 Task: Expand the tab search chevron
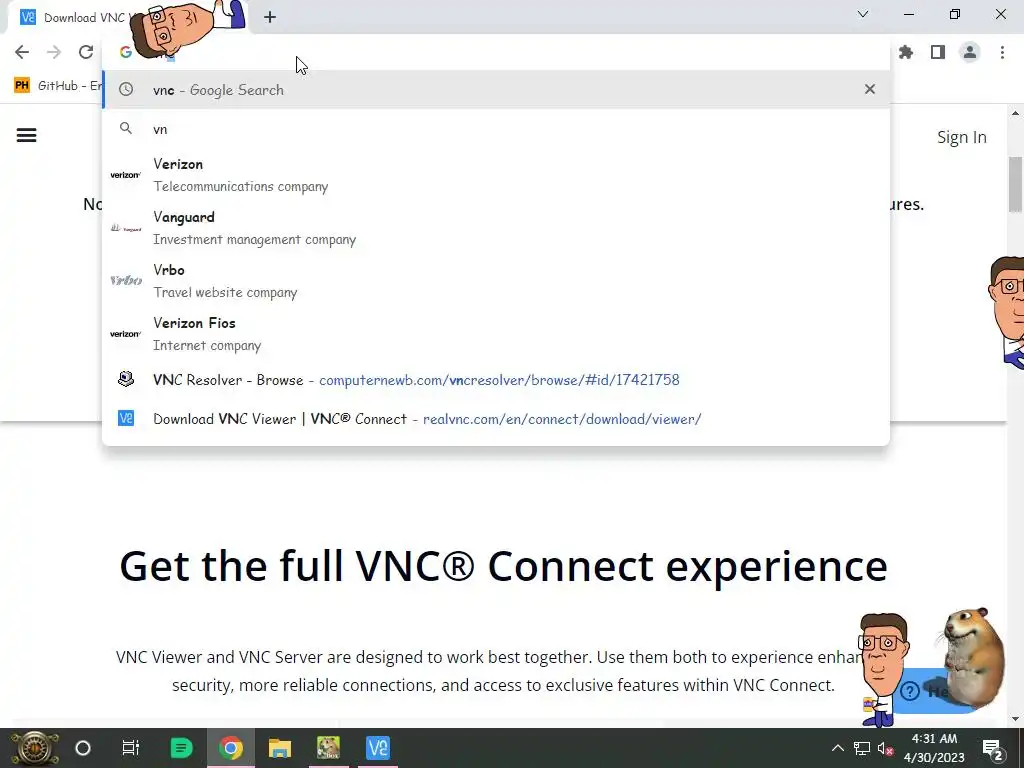(x=863, y=14)
